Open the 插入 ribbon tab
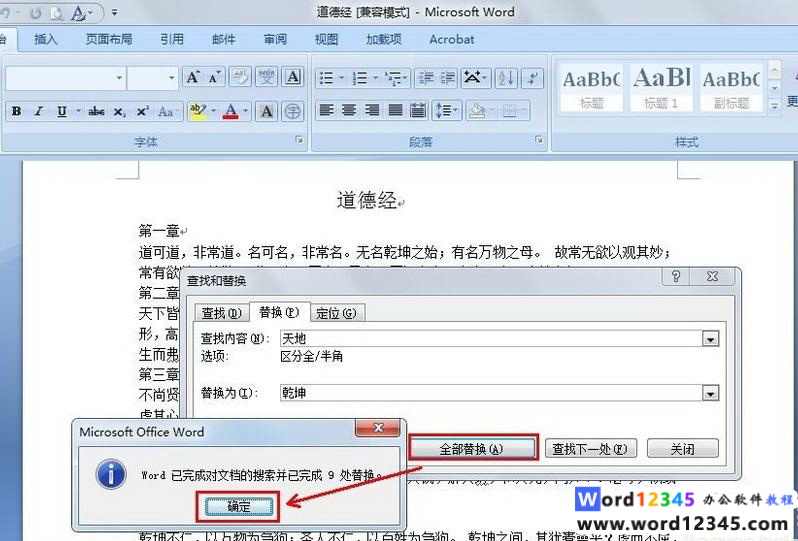798x541 pixels. point(45,39)
